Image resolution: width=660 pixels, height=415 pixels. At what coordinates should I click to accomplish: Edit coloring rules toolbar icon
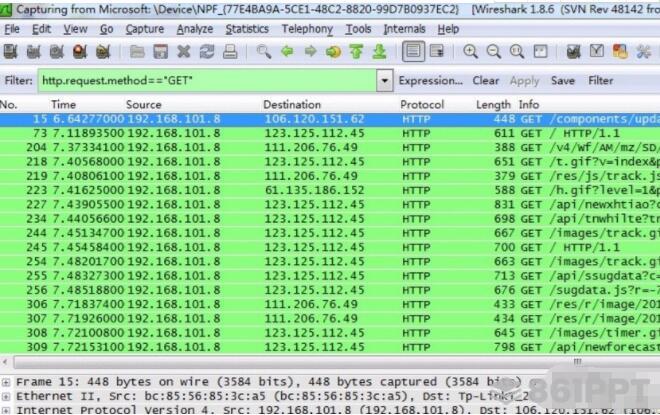click(x=620, y=52)
